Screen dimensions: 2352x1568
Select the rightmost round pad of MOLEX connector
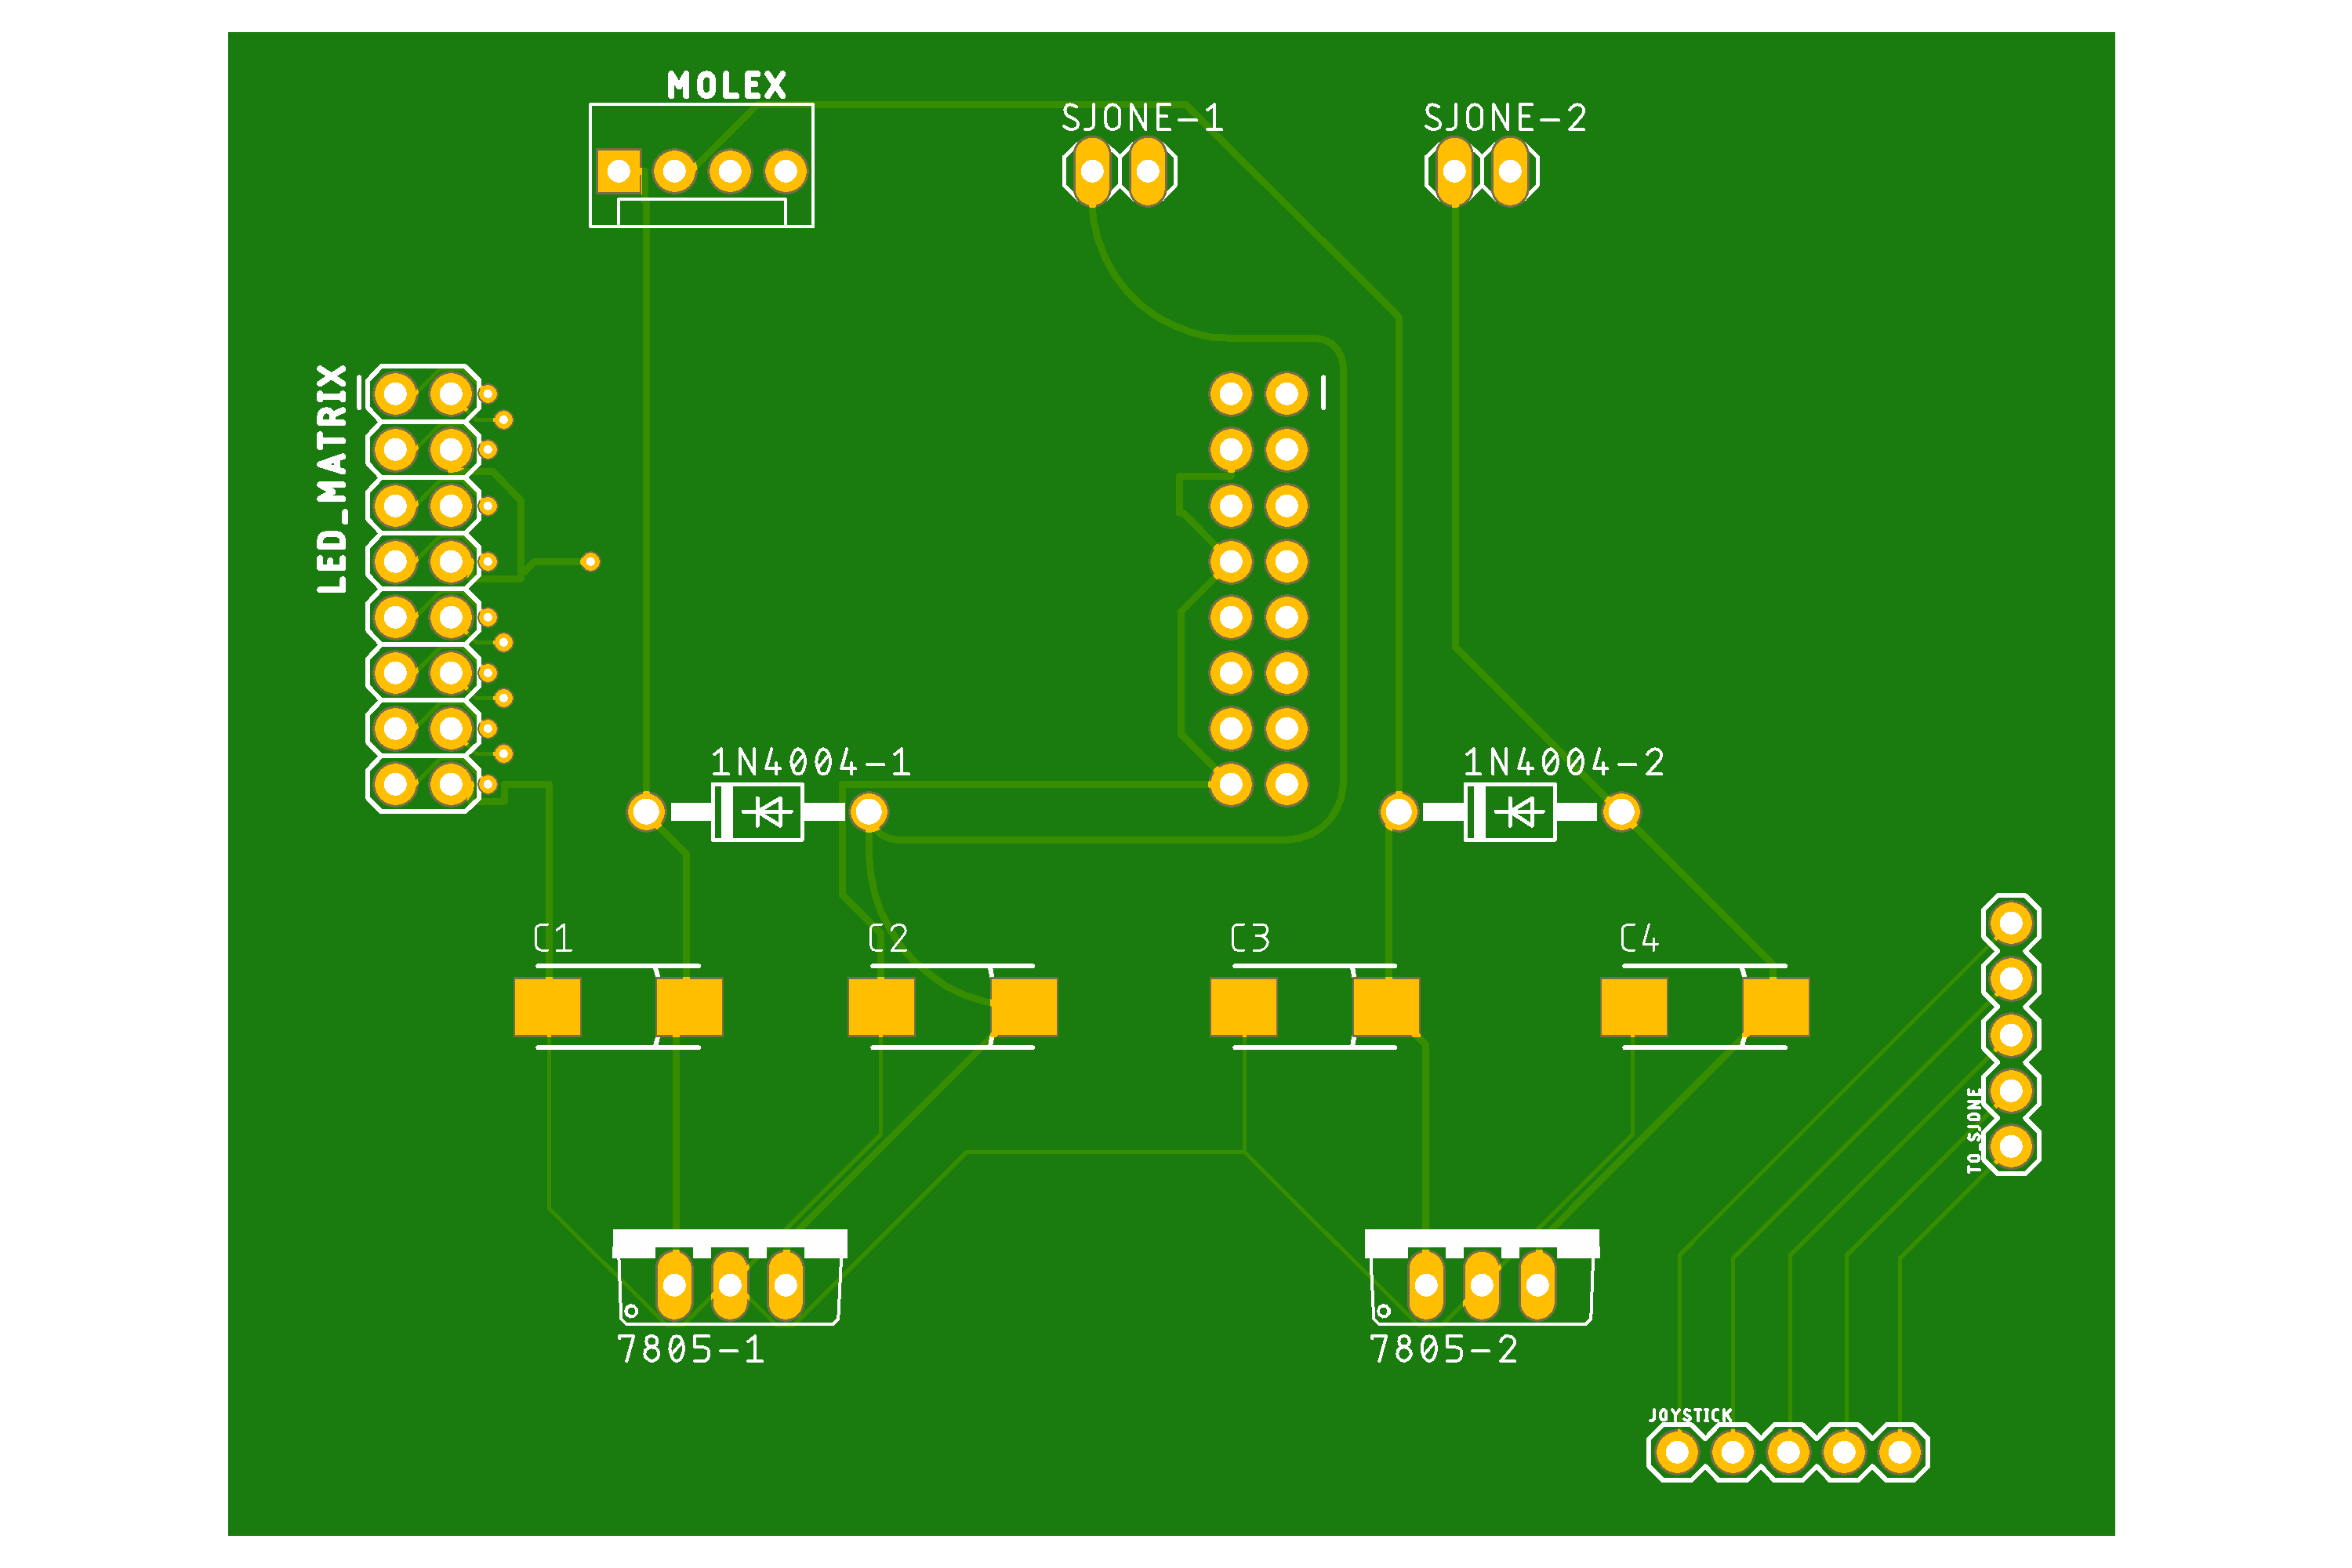(x=786, y=171)
